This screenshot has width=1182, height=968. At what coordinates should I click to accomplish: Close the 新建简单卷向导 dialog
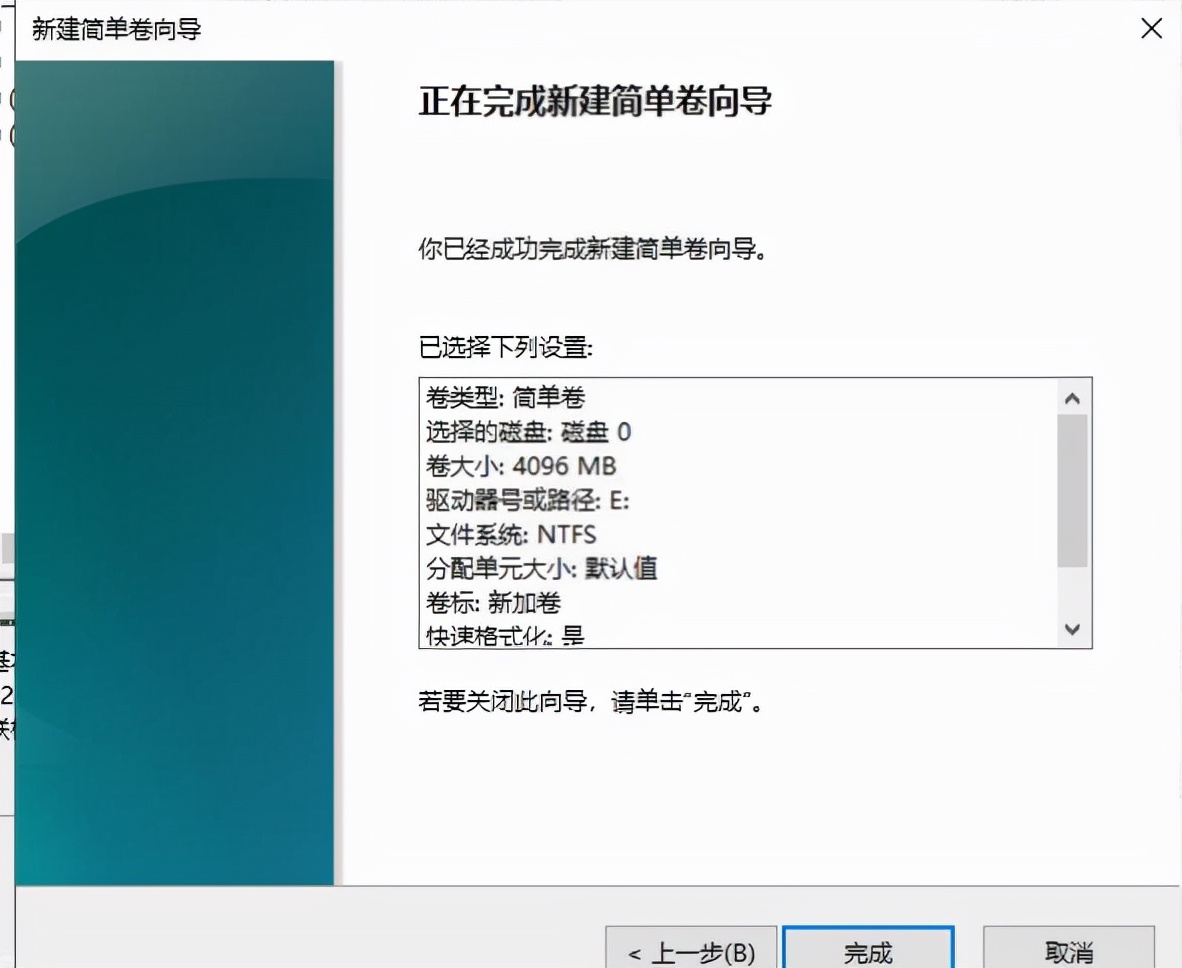[x=1151, y=29]
